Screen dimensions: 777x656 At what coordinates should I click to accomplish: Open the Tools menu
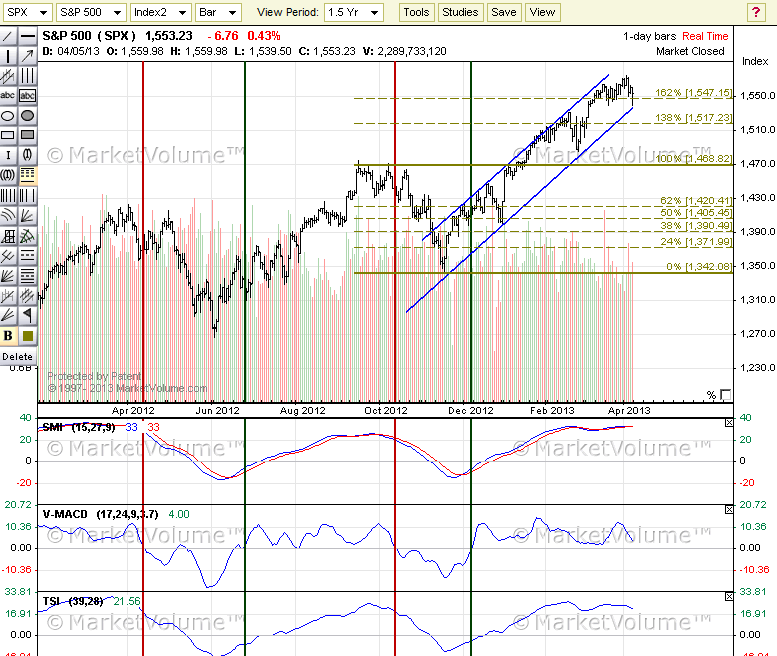coord(416,12)
